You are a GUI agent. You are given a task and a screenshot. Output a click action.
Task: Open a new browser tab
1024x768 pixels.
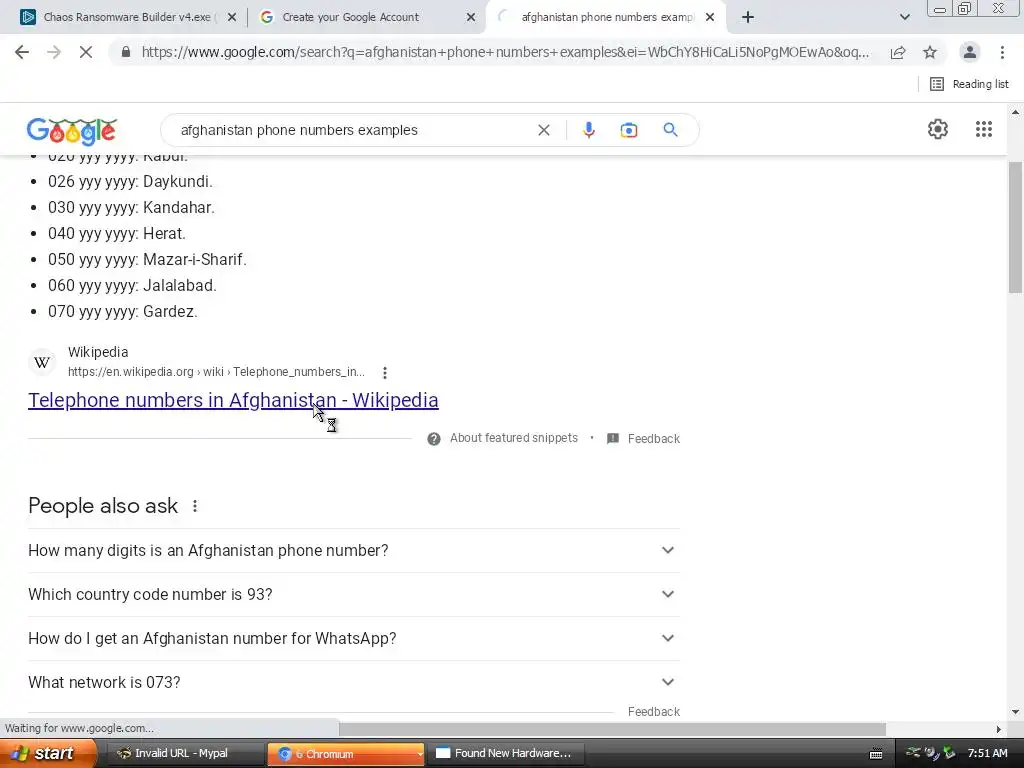point(748,17)
